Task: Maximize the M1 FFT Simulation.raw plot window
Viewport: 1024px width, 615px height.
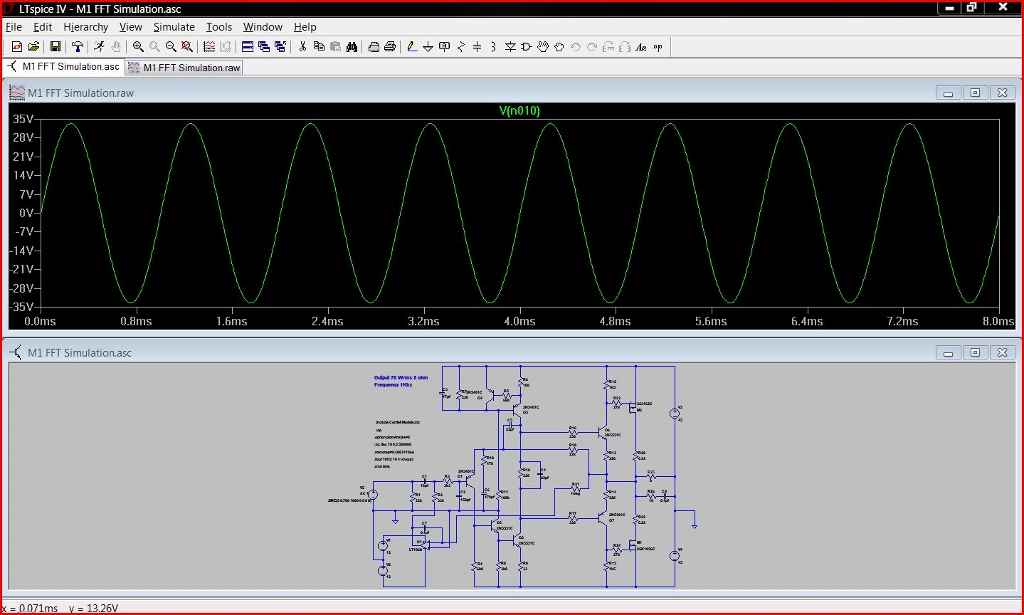Action: coord(975,93)
